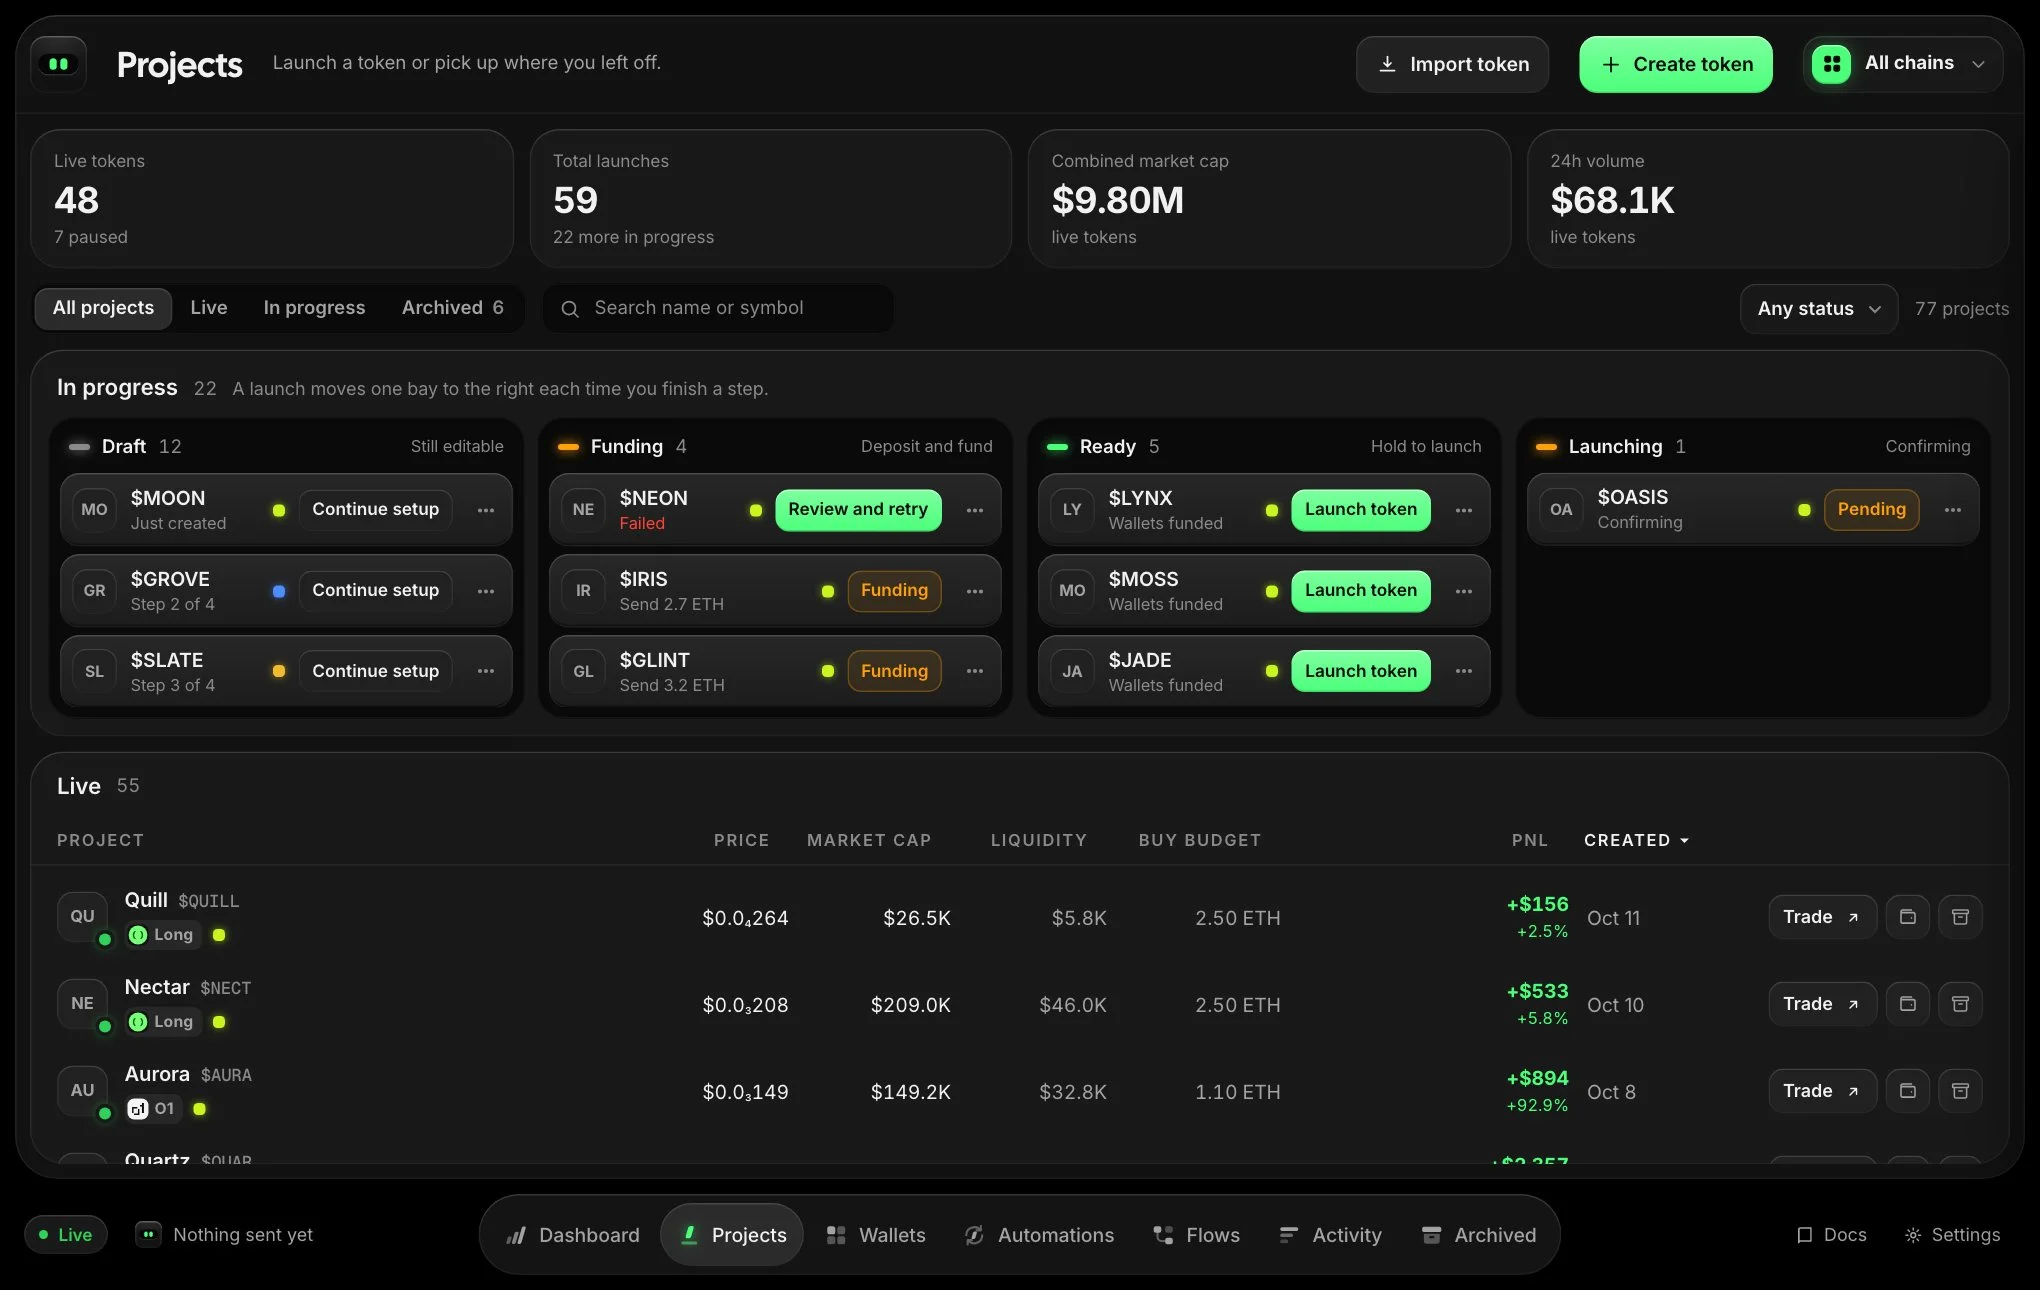Open the three-dot menu for $NEON
The image size is (2040, 1290).
(975, 510)
